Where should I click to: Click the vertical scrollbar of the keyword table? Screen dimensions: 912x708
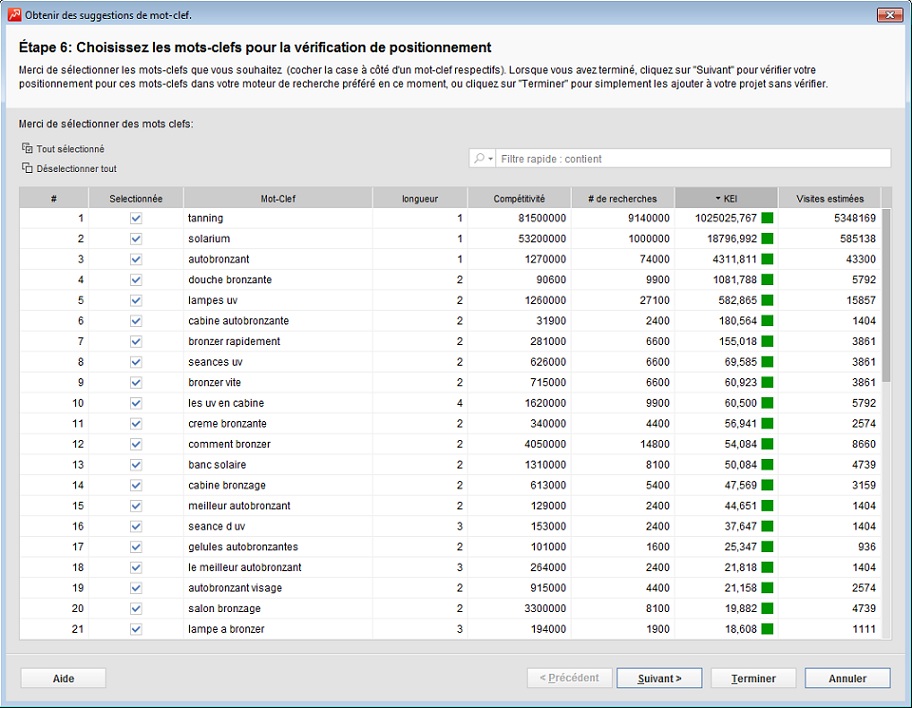pyautogui.click(x=886, y=300)
